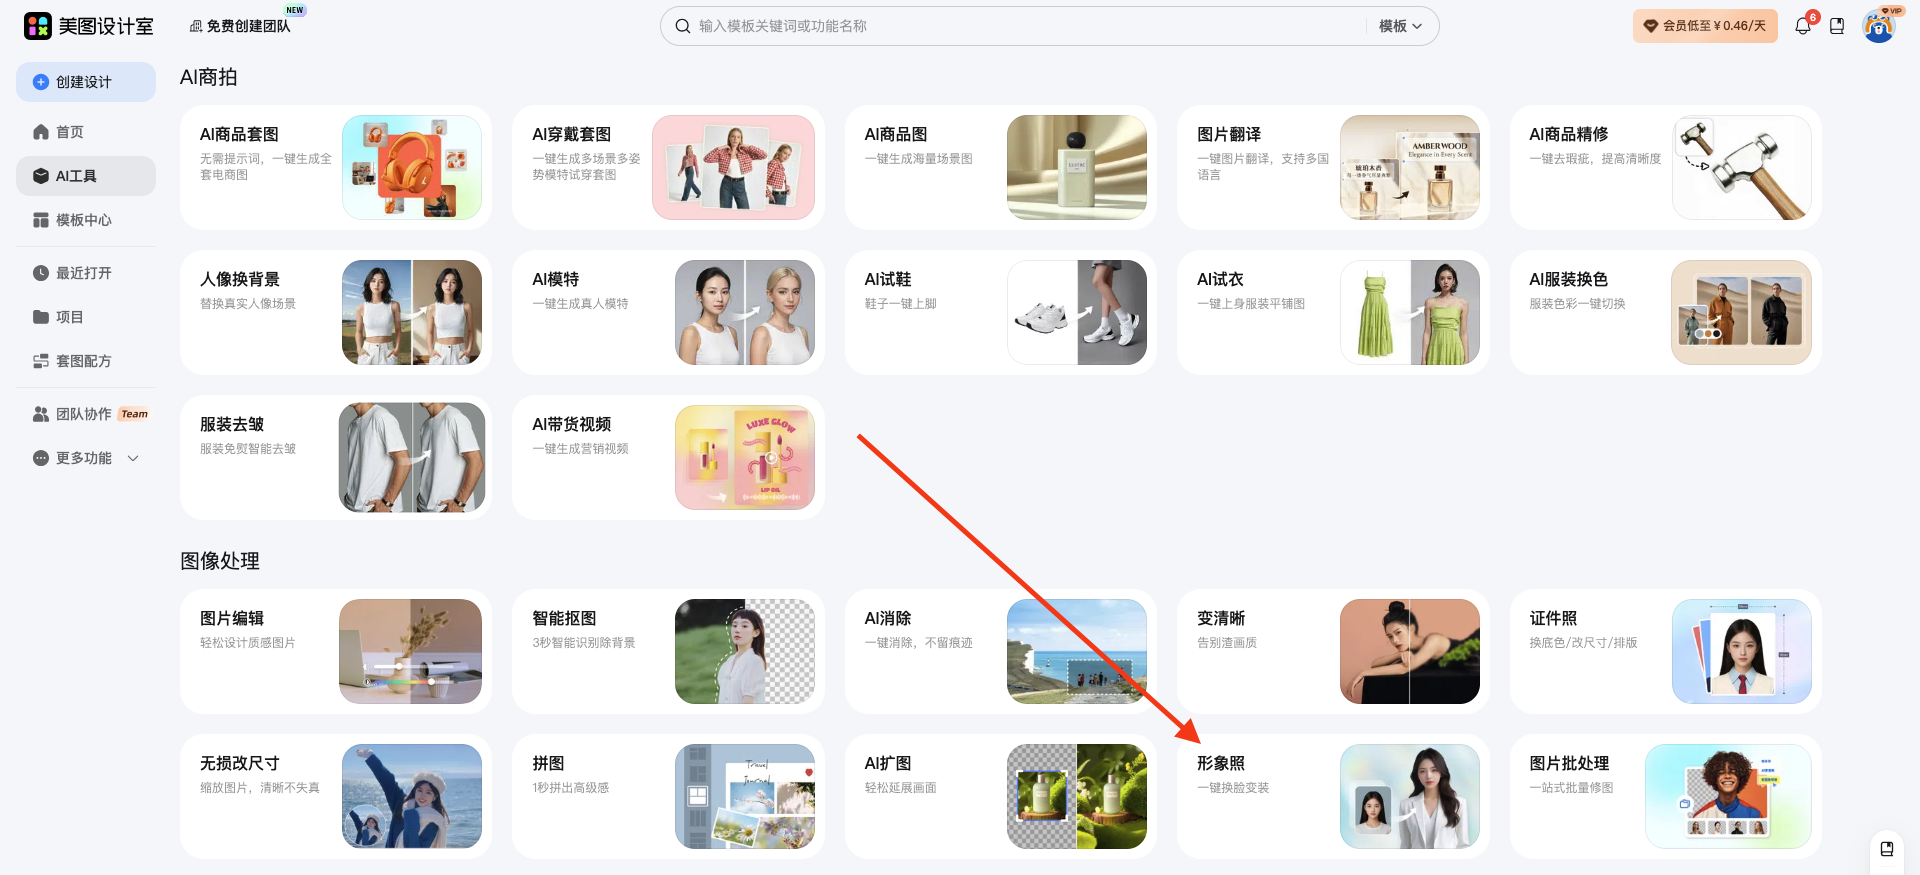Open the notifications bell icon

[1803, 26]
